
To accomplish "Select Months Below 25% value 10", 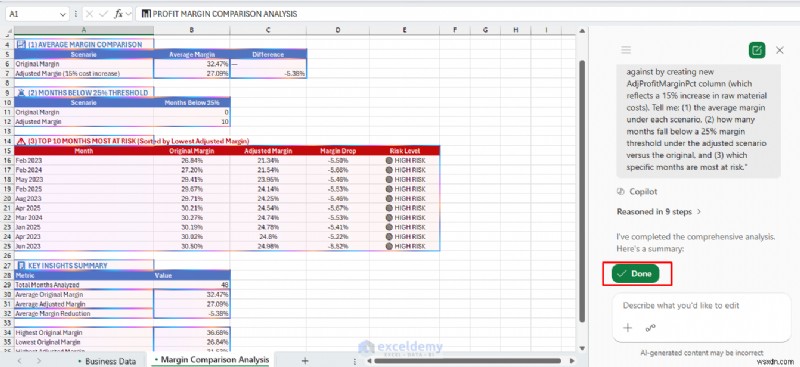I will tap(192, 122).
